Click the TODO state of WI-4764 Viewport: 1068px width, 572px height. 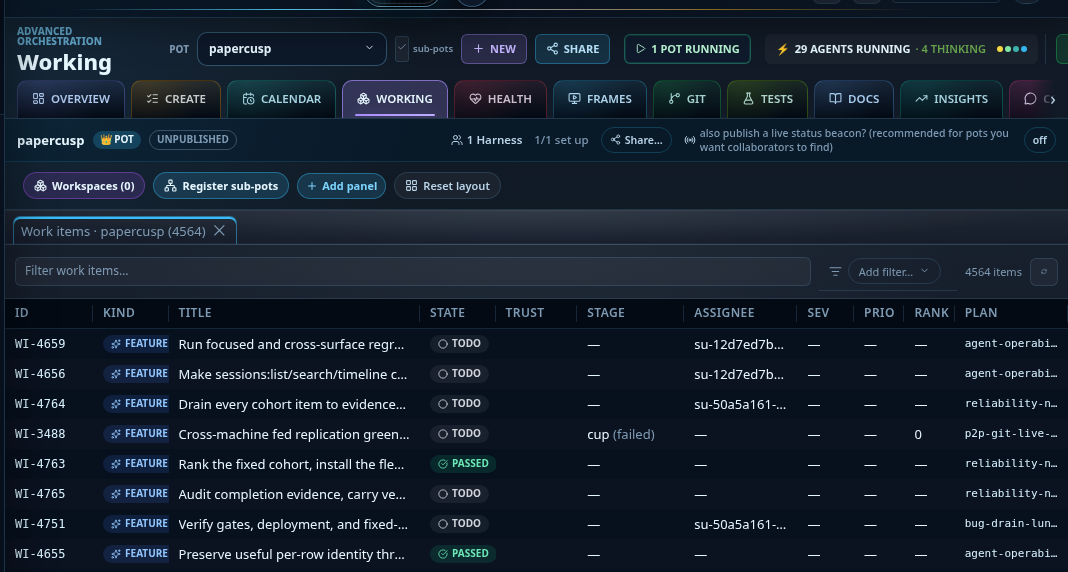[459, 404]
